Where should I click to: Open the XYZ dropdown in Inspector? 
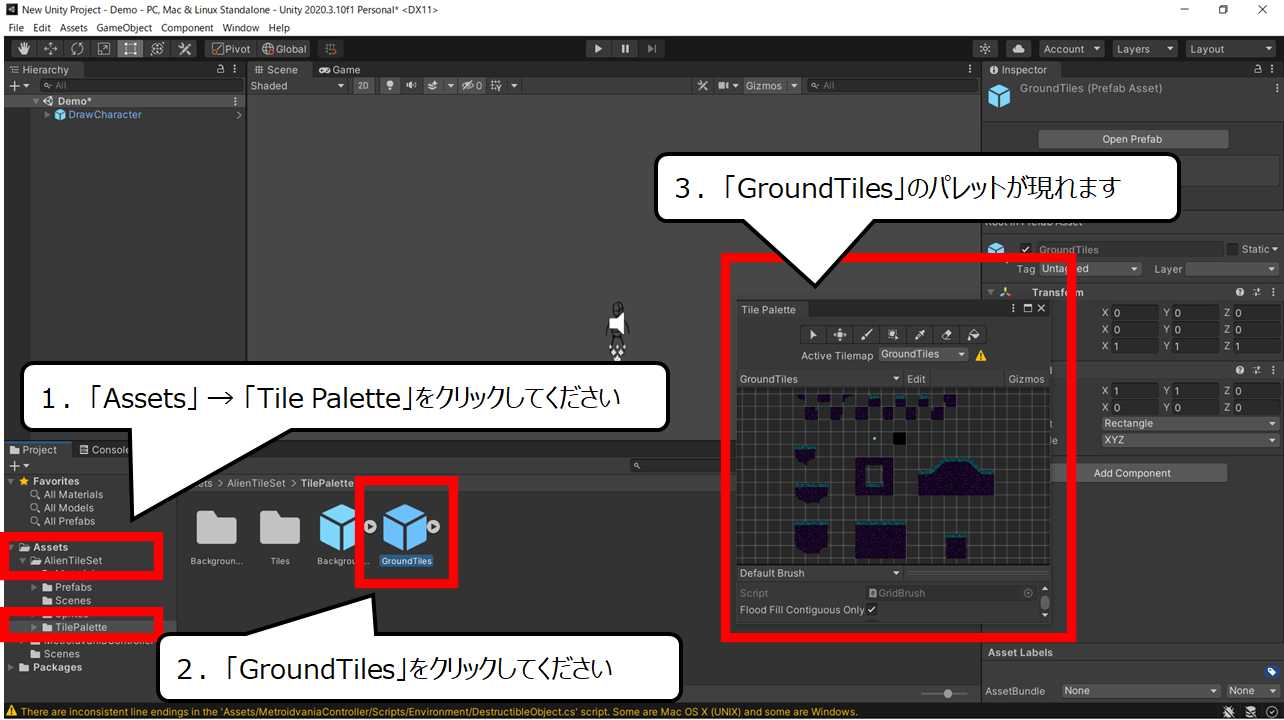1189,440
